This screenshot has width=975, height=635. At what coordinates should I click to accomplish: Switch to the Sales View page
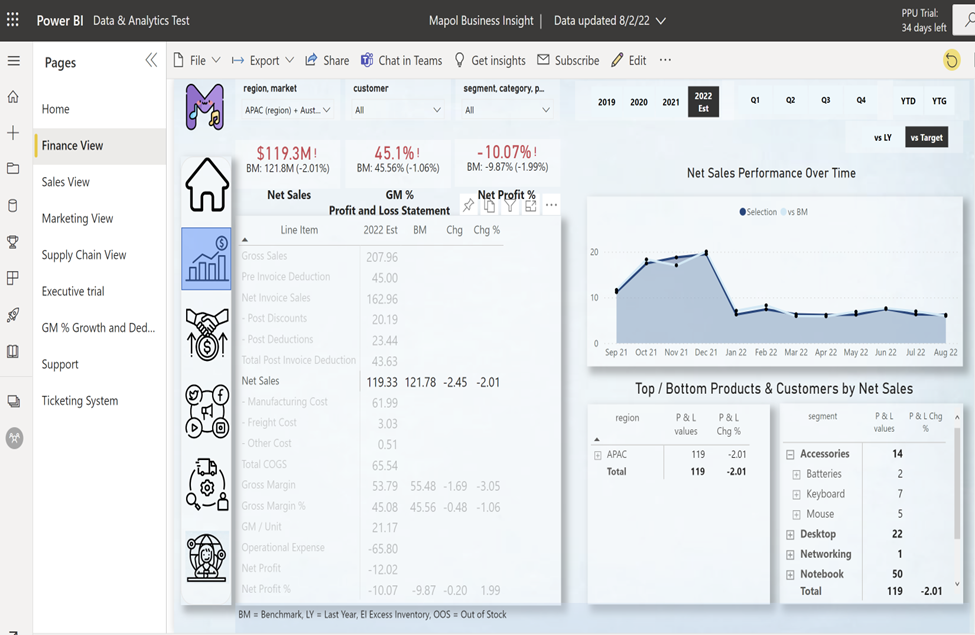(x=65, y=181)
